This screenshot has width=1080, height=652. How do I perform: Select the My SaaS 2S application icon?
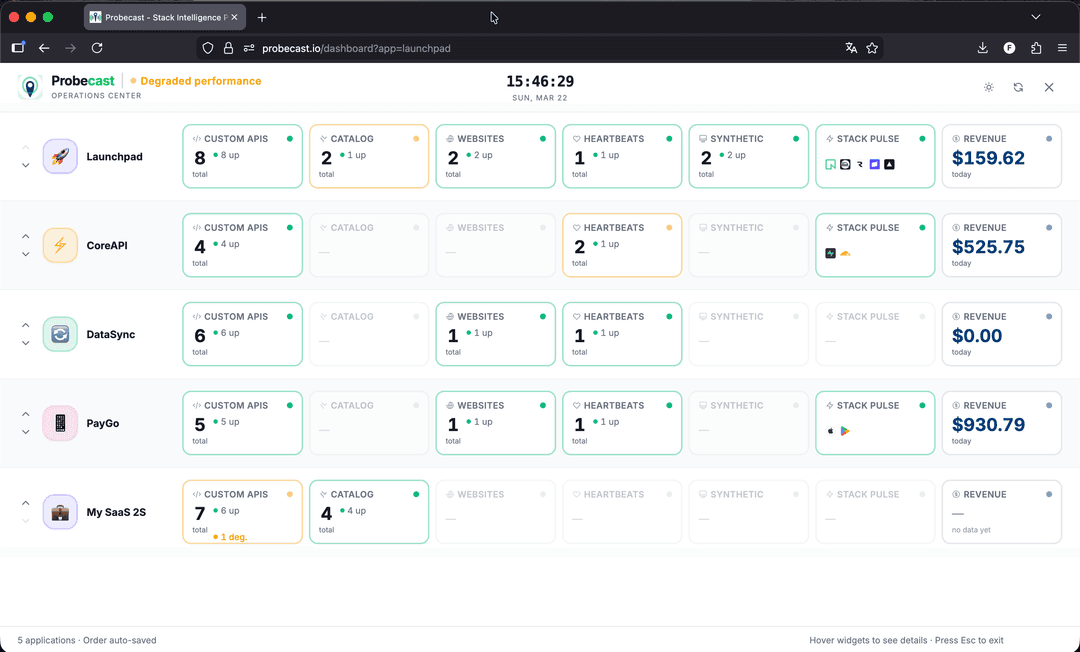pos(60,512)
